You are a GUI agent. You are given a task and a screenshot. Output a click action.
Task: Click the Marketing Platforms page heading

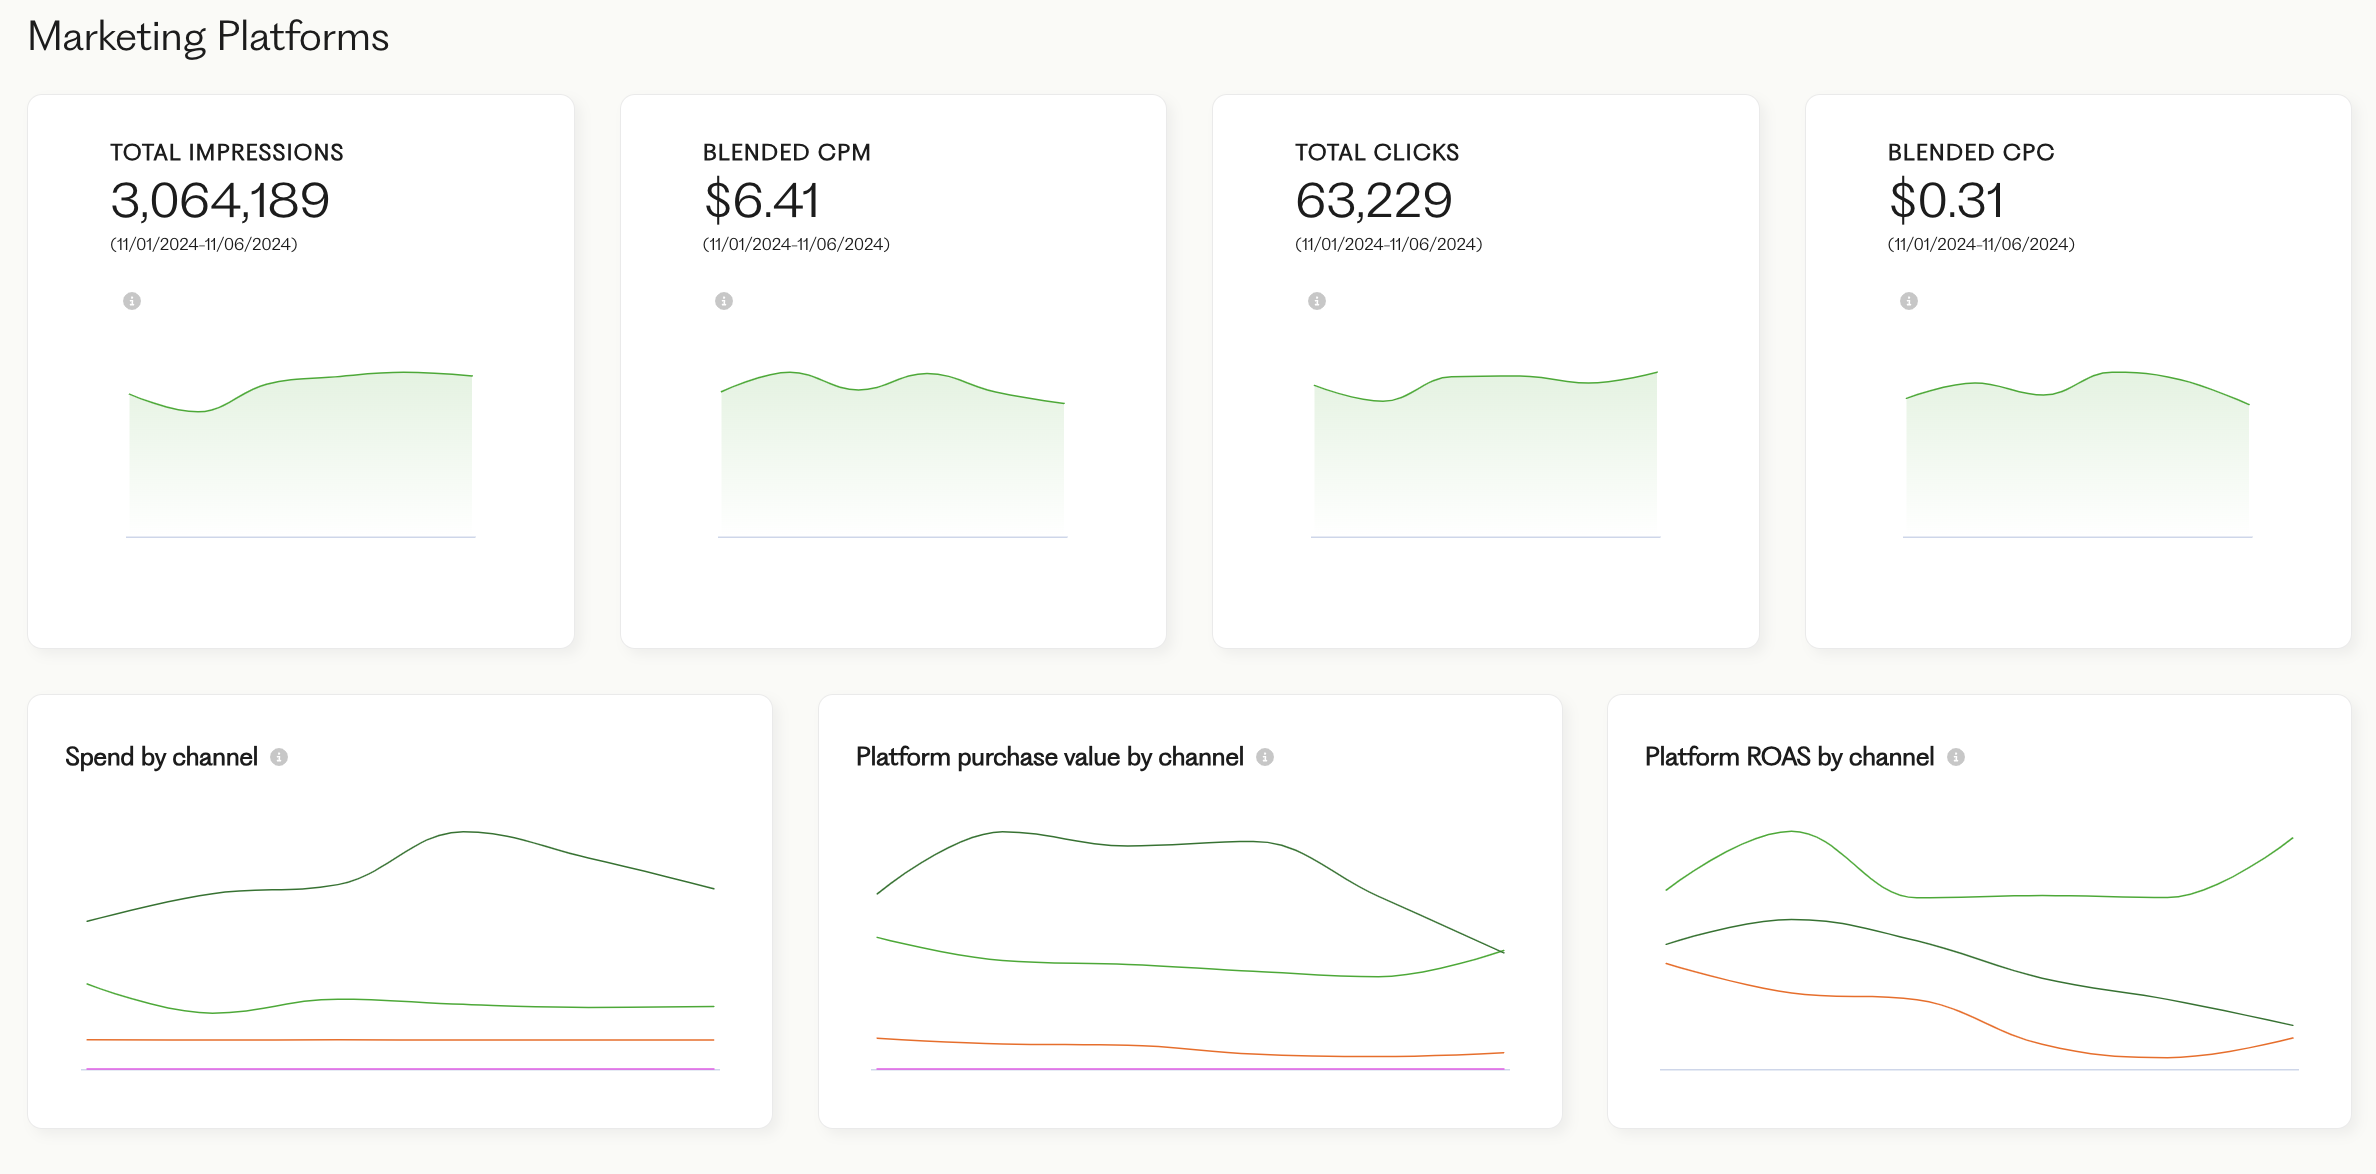(x=208, y=37)
